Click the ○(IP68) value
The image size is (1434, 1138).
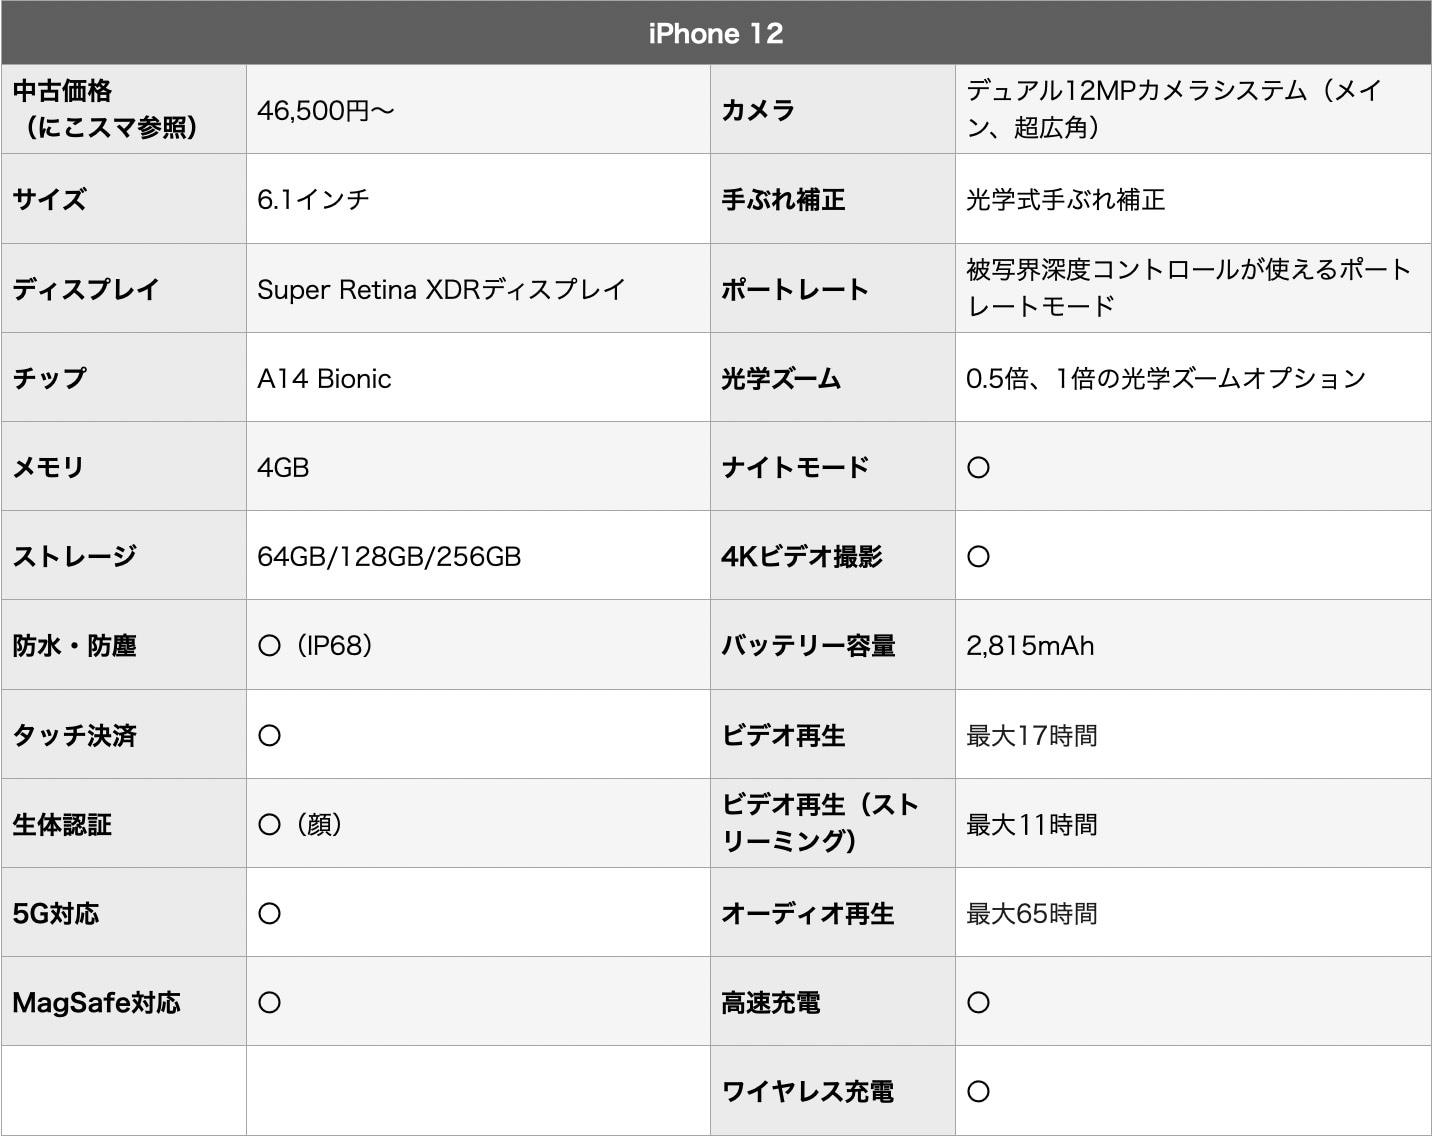click(x=316, y=645)
